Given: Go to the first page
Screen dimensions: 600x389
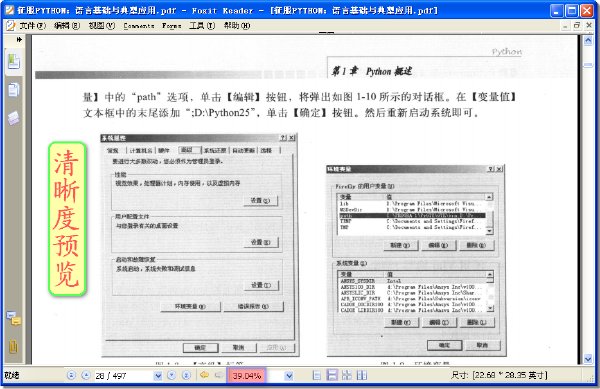Looking at the screenshot, I should tap(71, 375).
